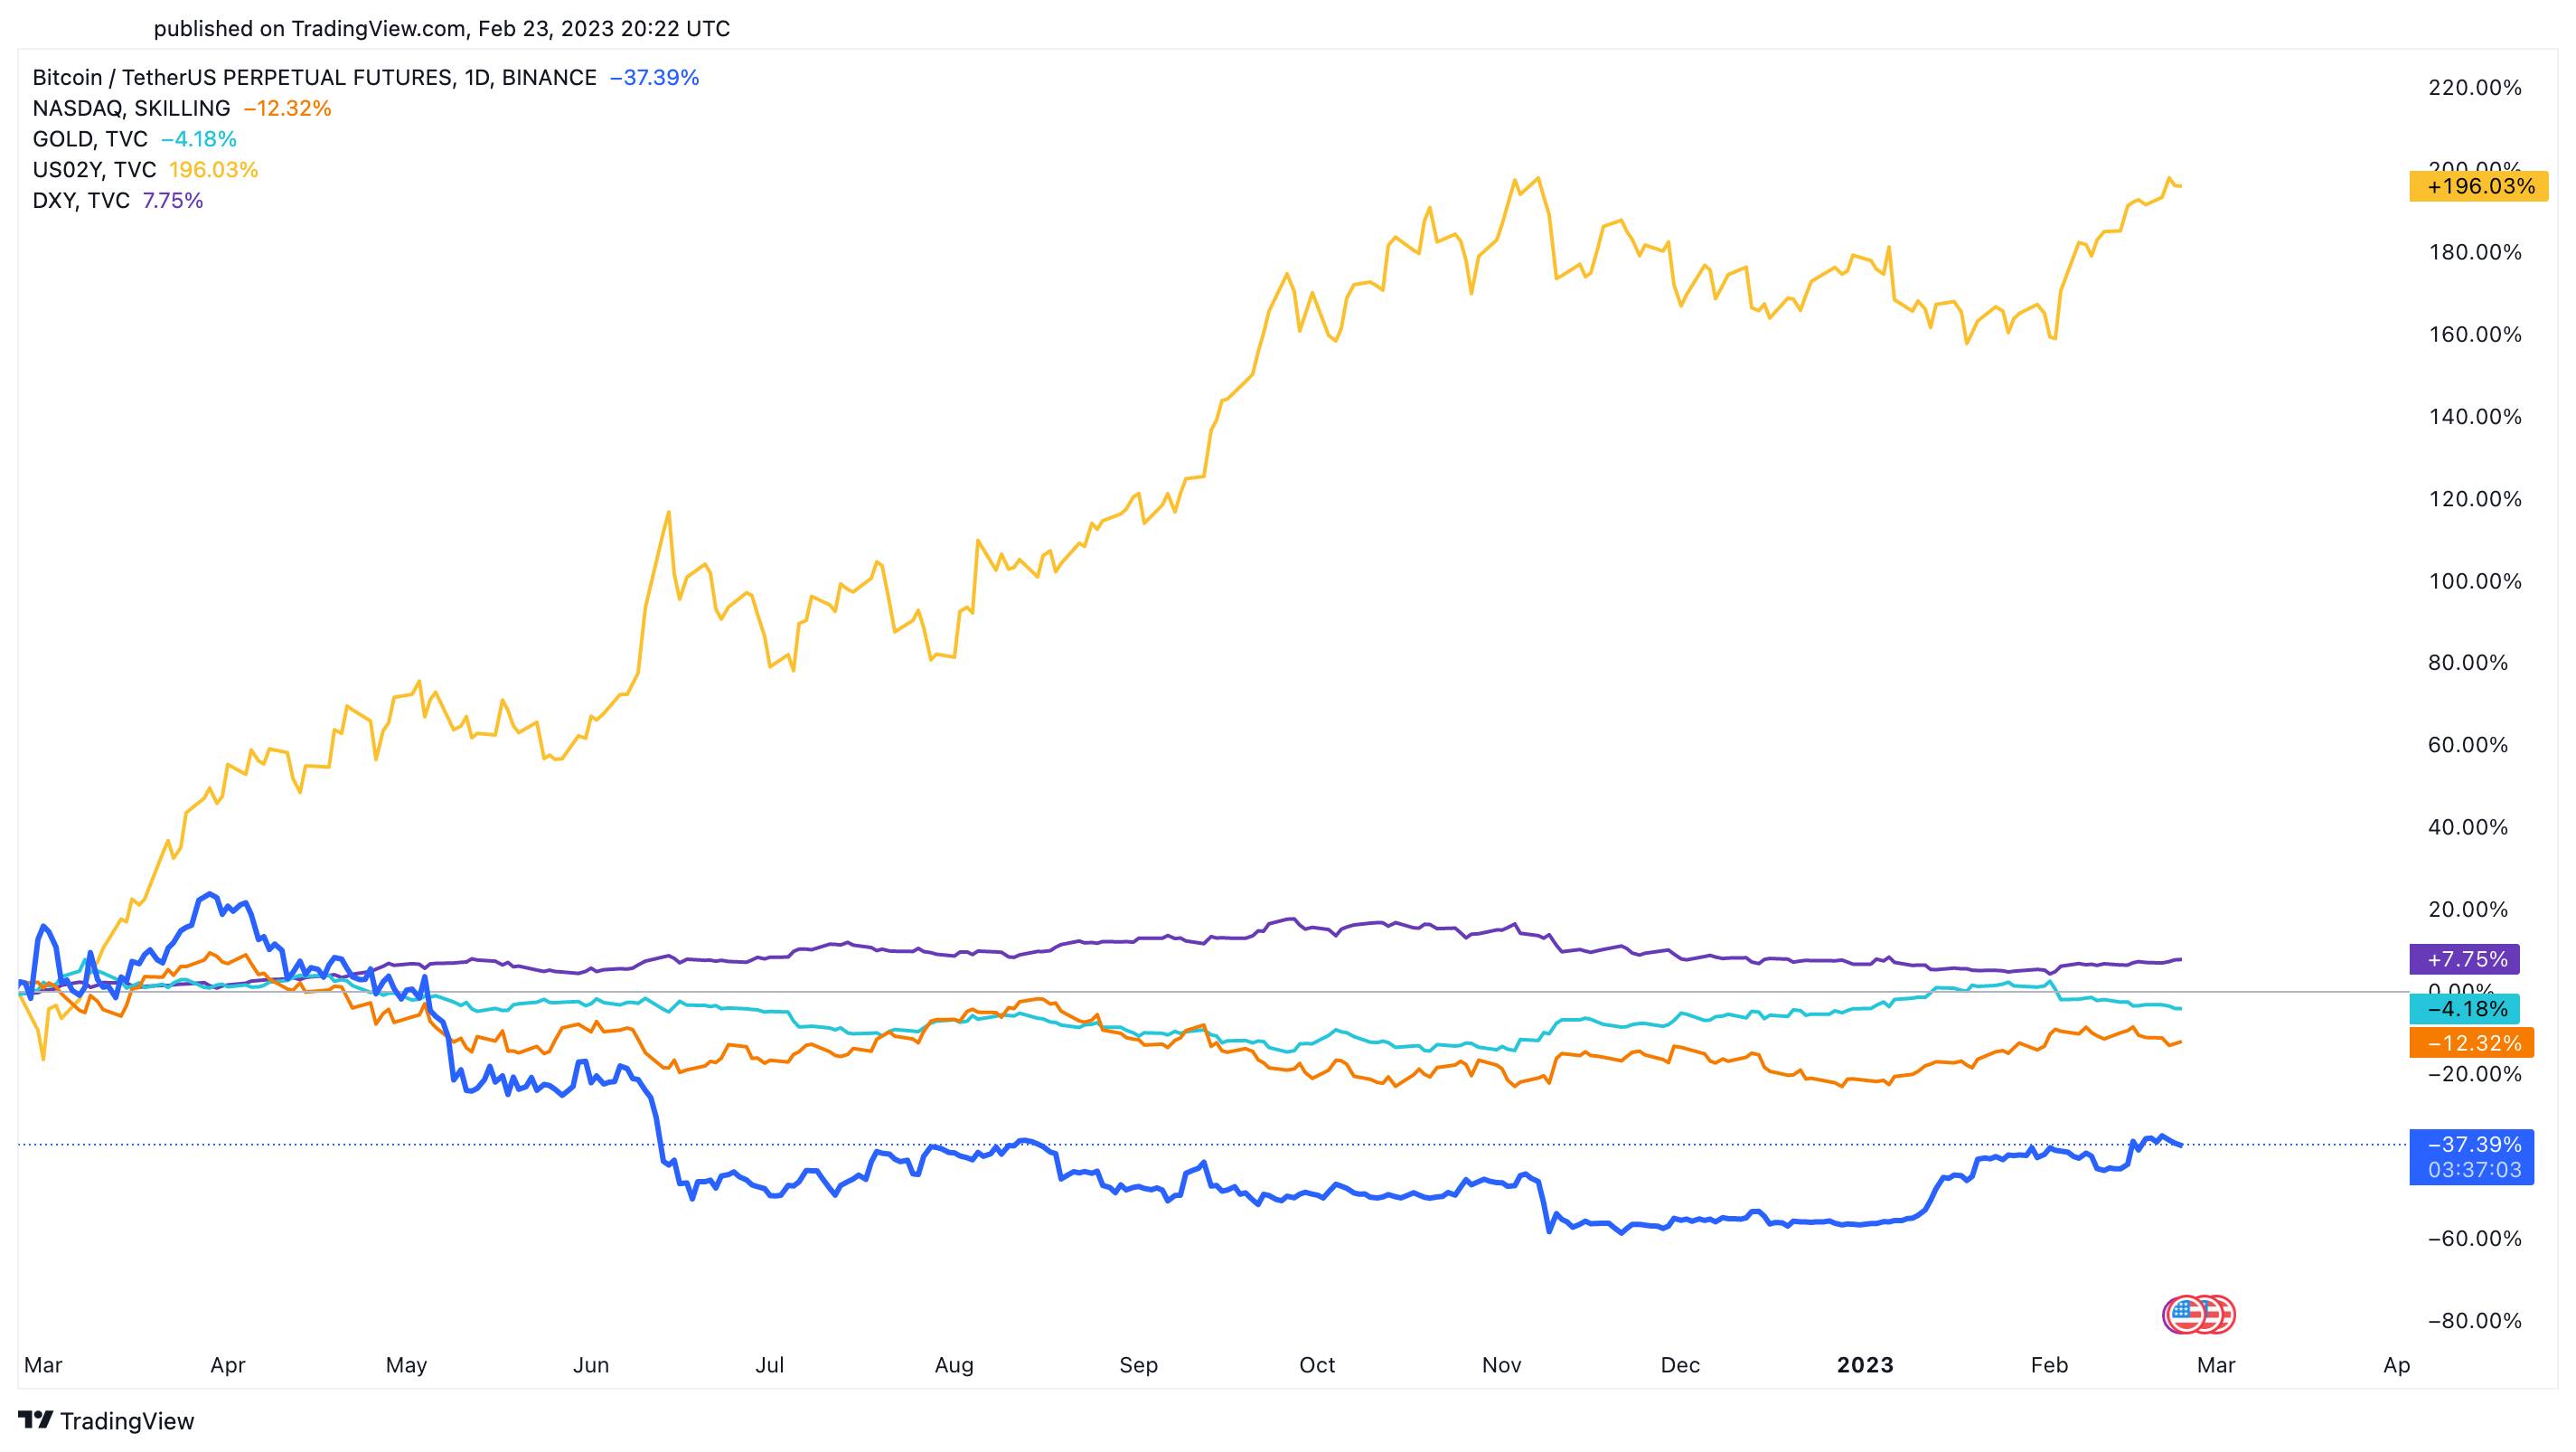This screenshot has height=1452, width=2576.
Task: Select the DXY, TVC legend entry
Action: point(81,201)
